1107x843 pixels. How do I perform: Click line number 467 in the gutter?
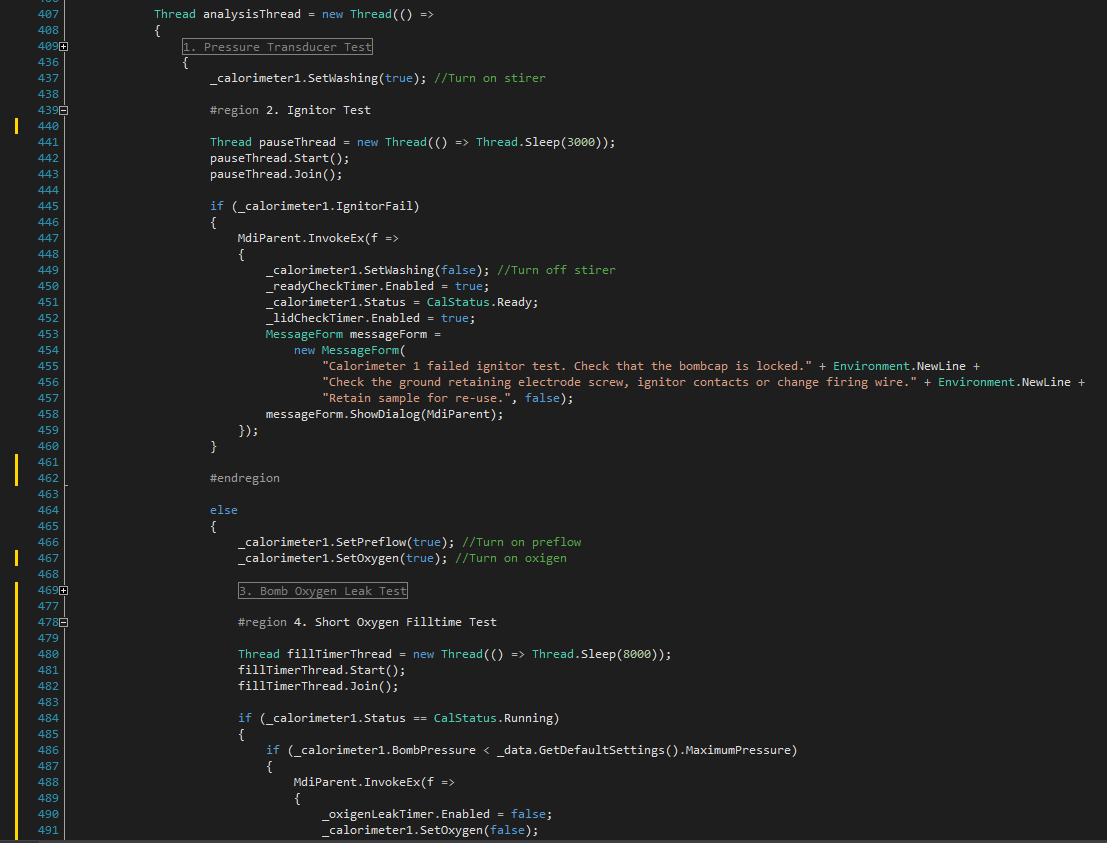48,558
